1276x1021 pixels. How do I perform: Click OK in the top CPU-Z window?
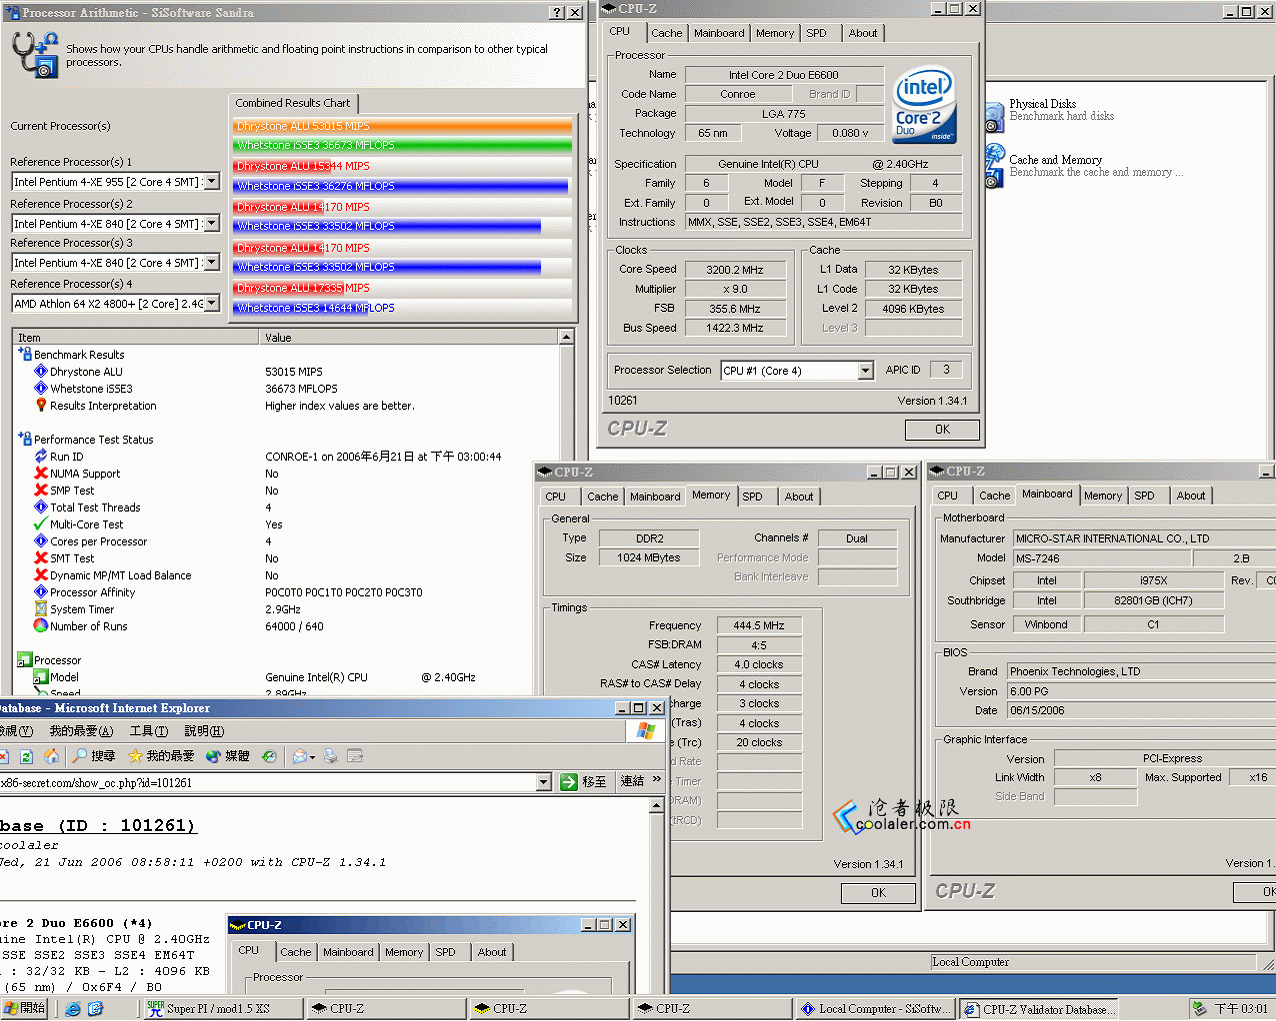(942, 429)
